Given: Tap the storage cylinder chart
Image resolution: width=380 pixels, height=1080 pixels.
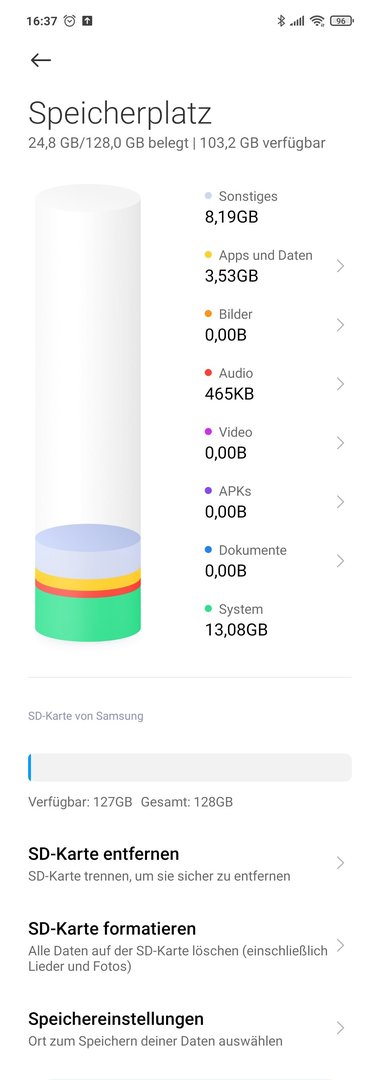Looking at the screenshot, I should pos(88,413).
